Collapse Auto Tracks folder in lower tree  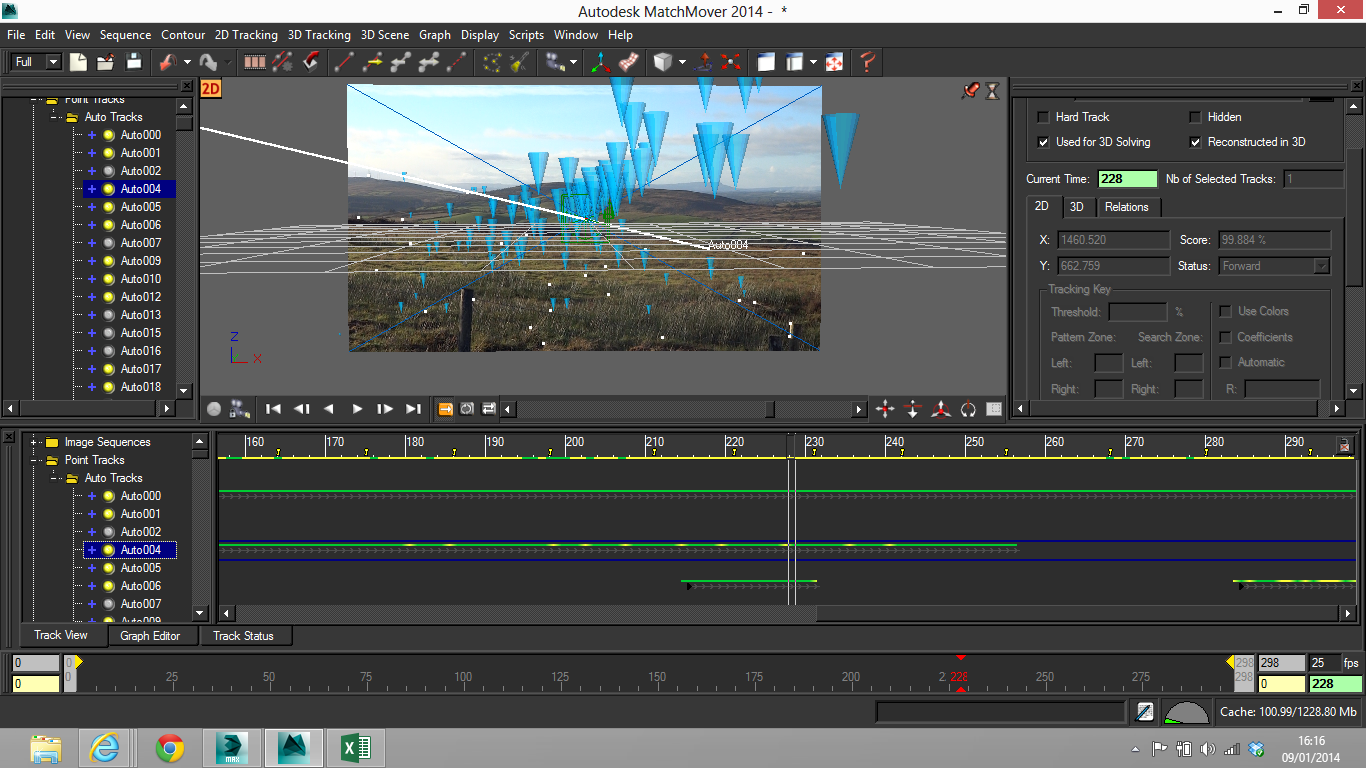[55, 478]
